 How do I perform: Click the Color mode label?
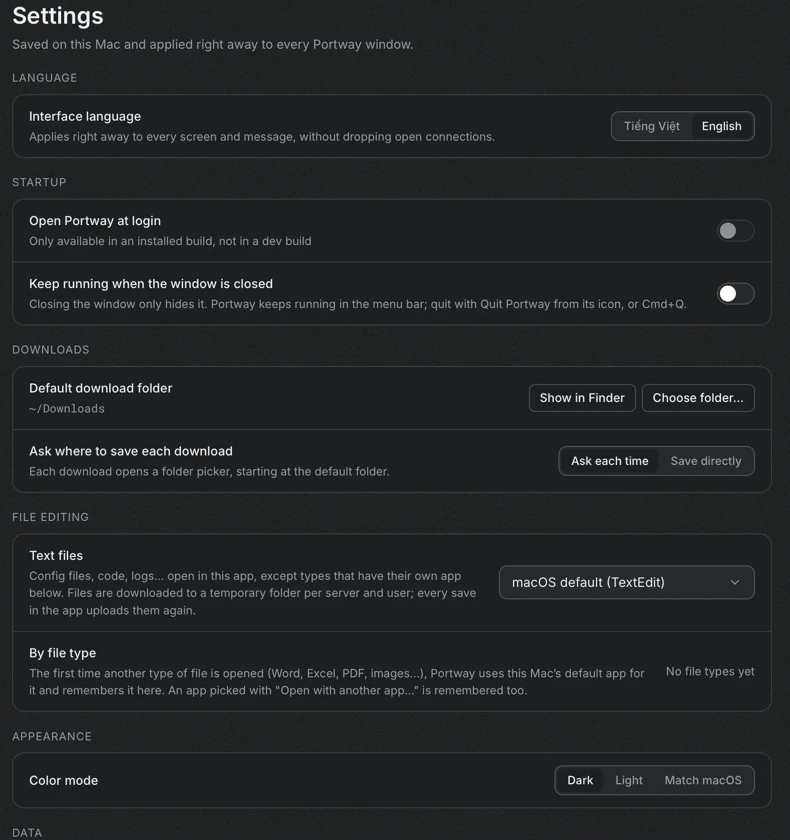pos(64,781)
